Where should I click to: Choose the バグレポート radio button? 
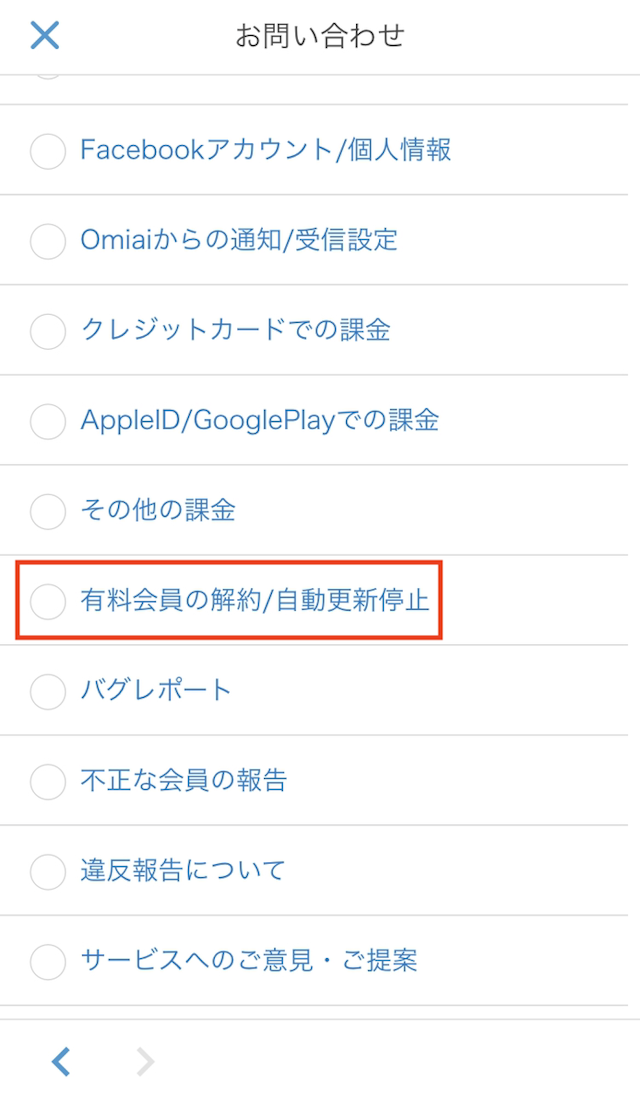point(47,691)
